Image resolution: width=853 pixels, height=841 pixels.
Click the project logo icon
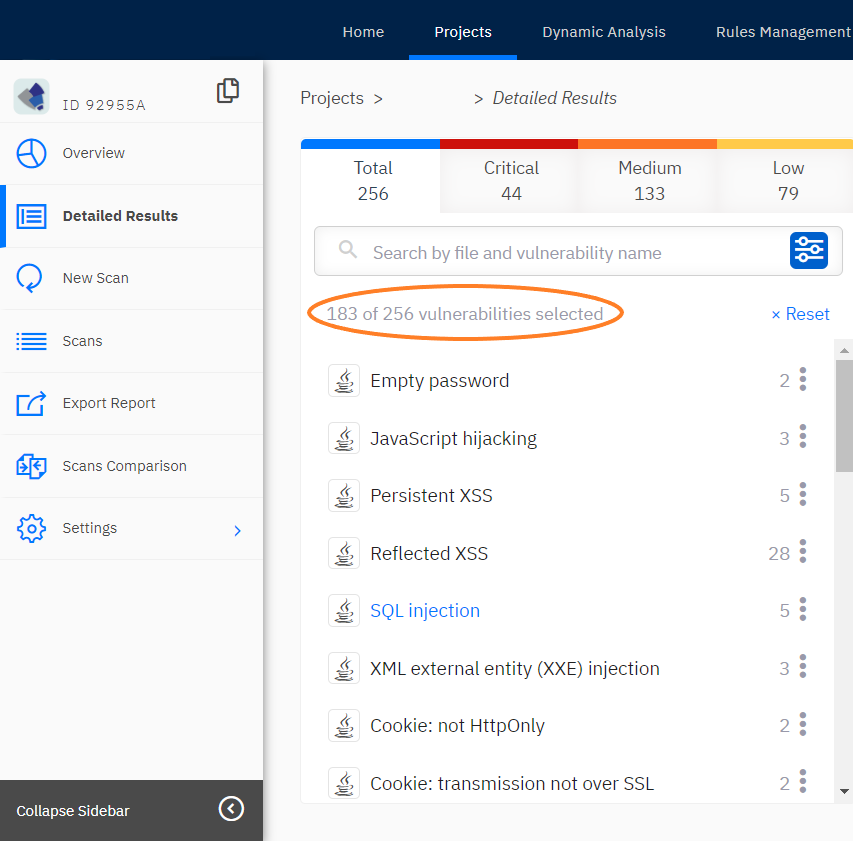pyautogui.click(x=32, y=96)
